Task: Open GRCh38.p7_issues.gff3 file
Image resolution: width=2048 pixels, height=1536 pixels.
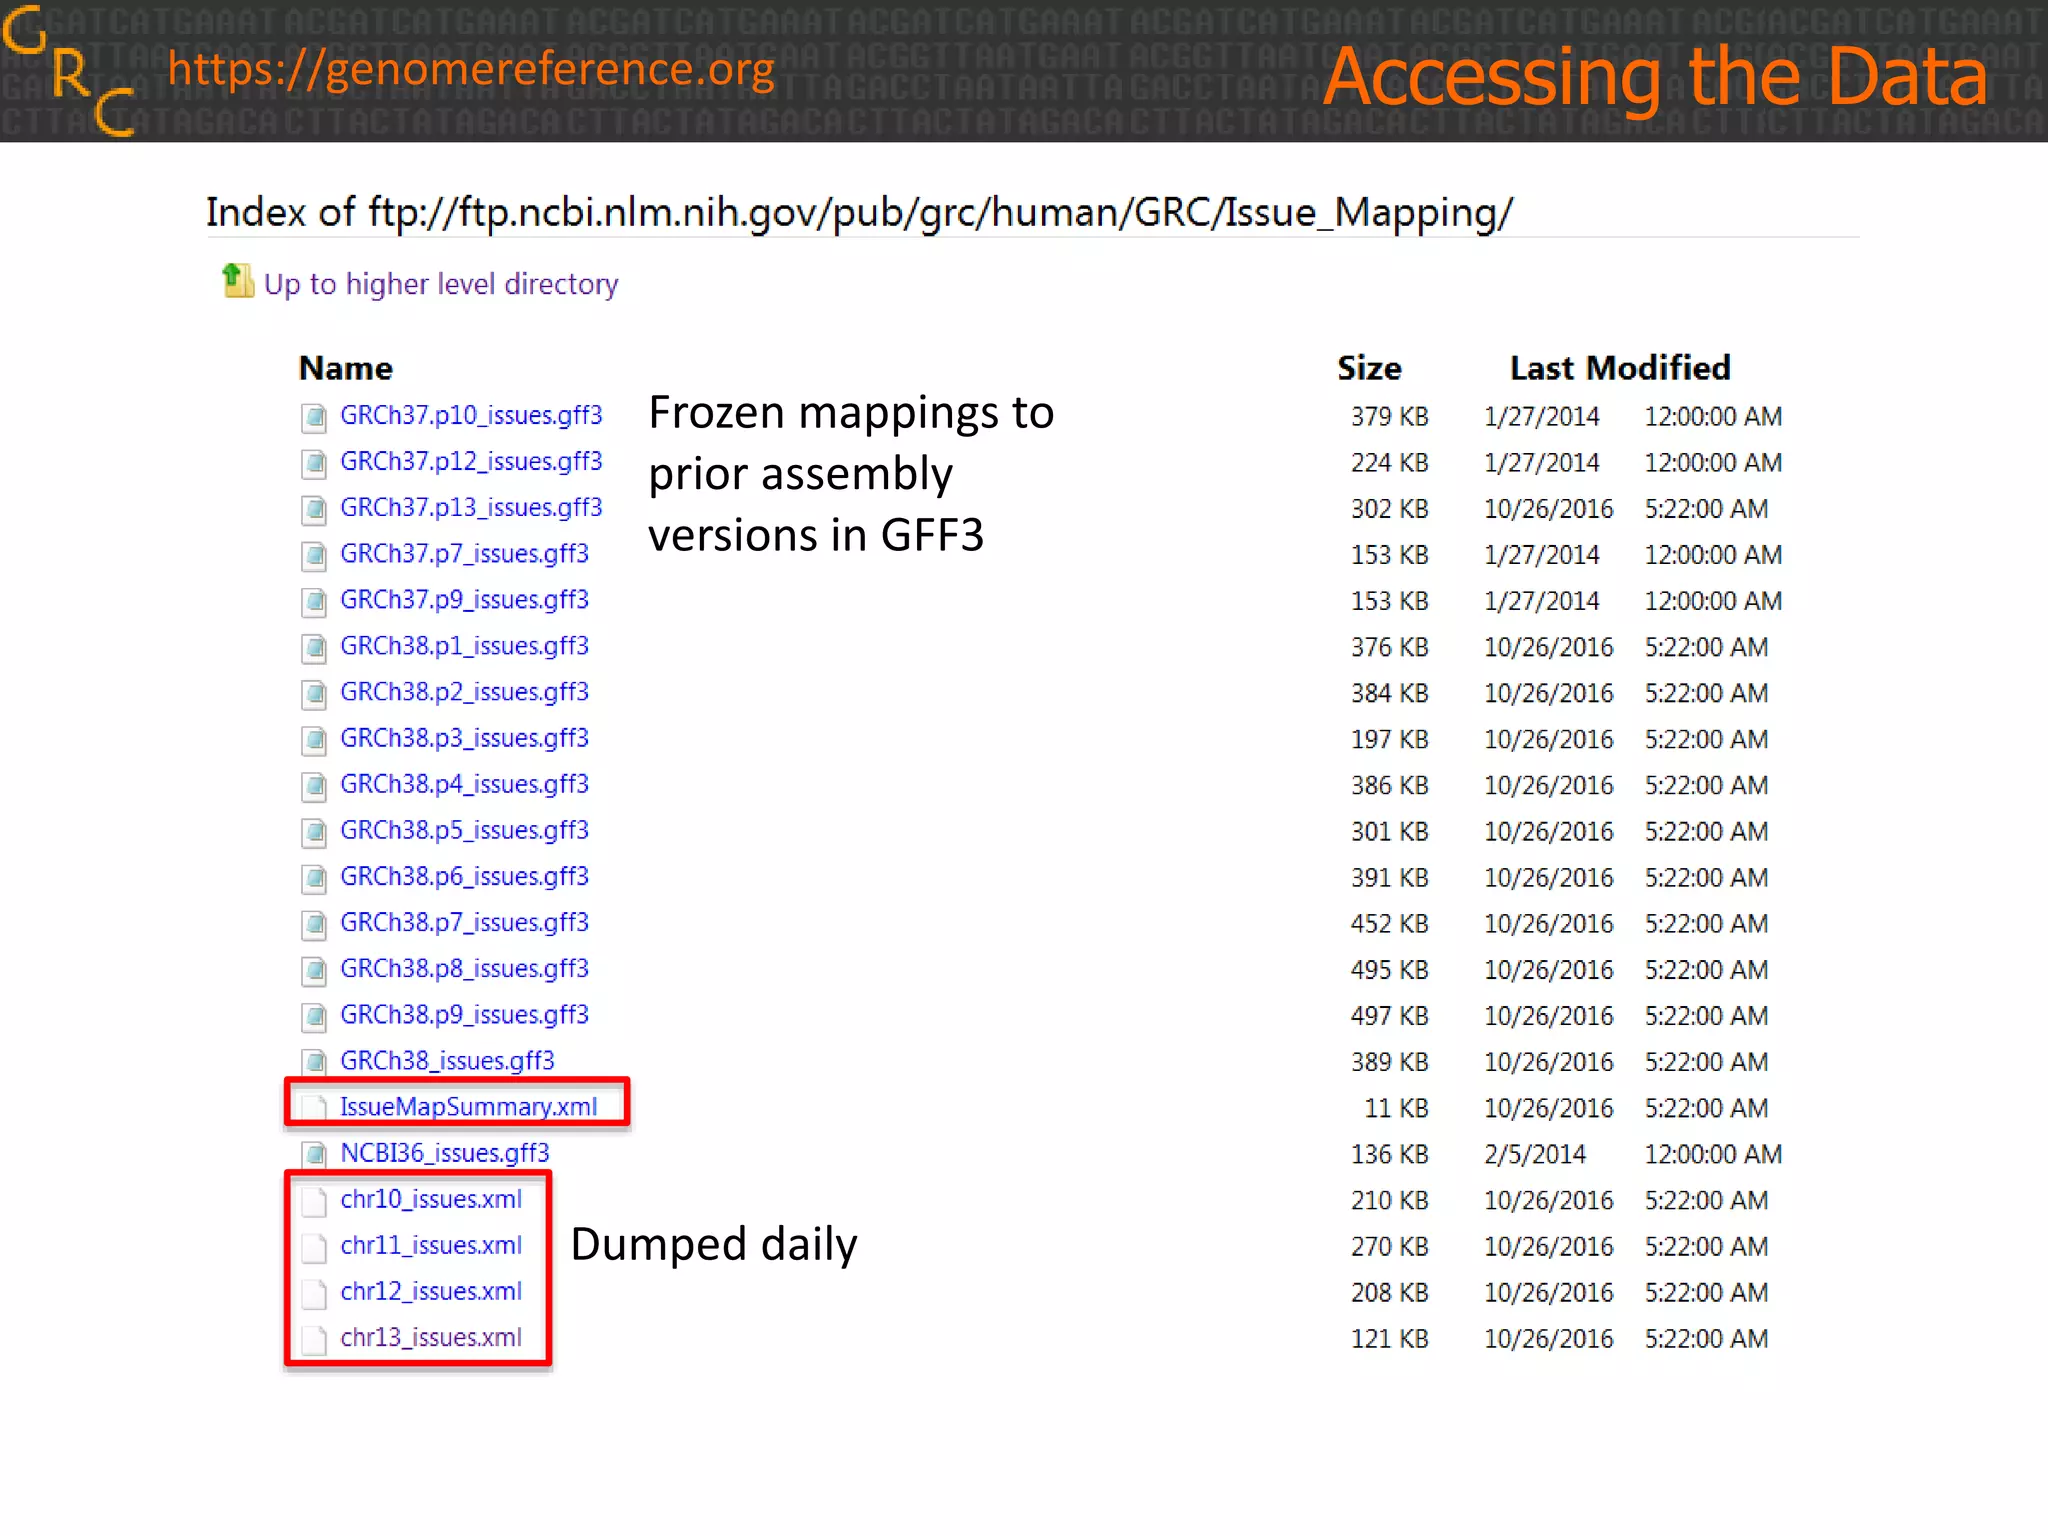Action: (464, 921)
